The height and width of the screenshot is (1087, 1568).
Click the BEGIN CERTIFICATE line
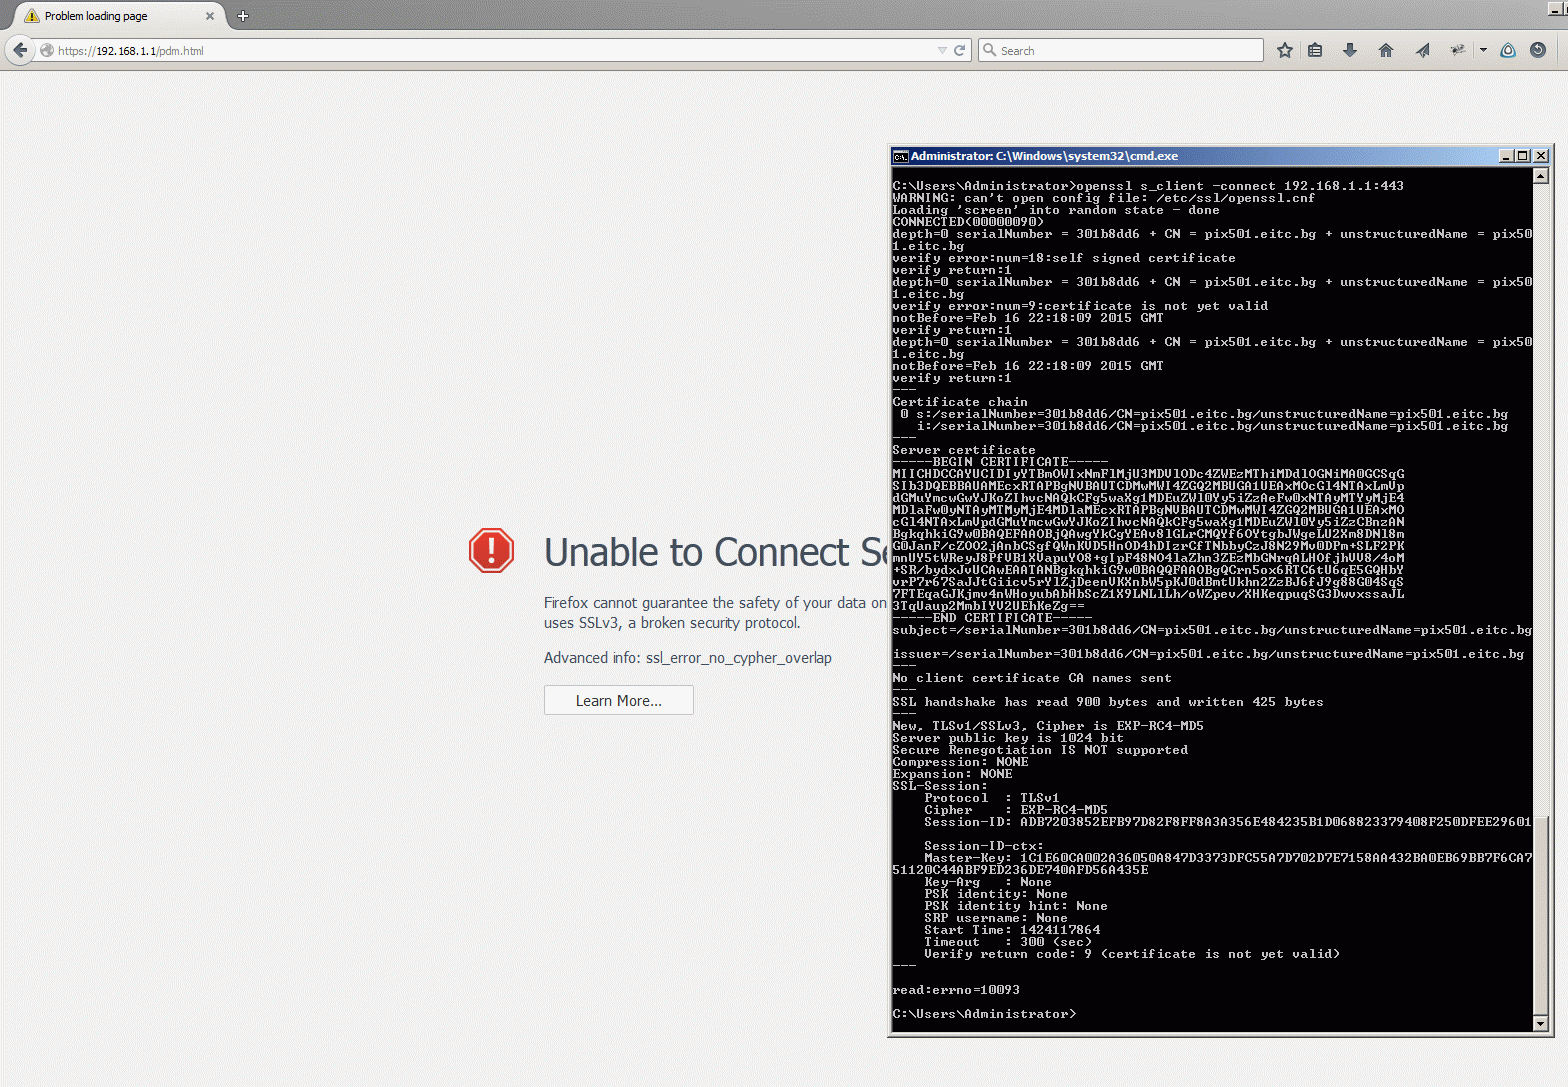click(x=1000, y=462)
